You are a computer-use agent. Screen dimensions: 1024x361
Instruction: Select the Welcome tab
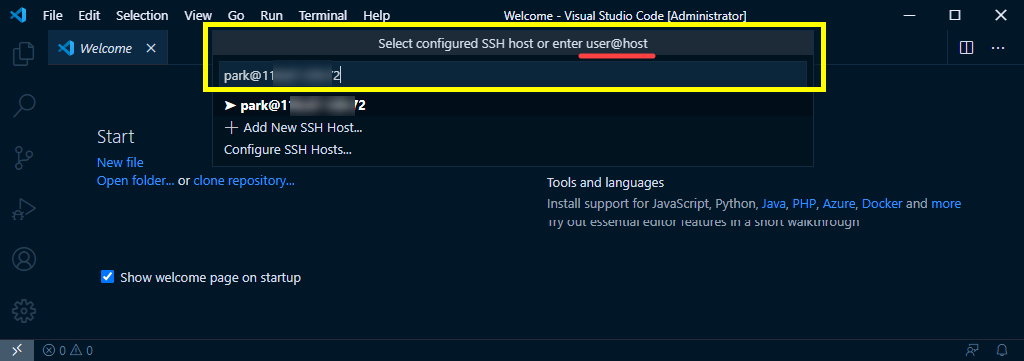(108, 48)
